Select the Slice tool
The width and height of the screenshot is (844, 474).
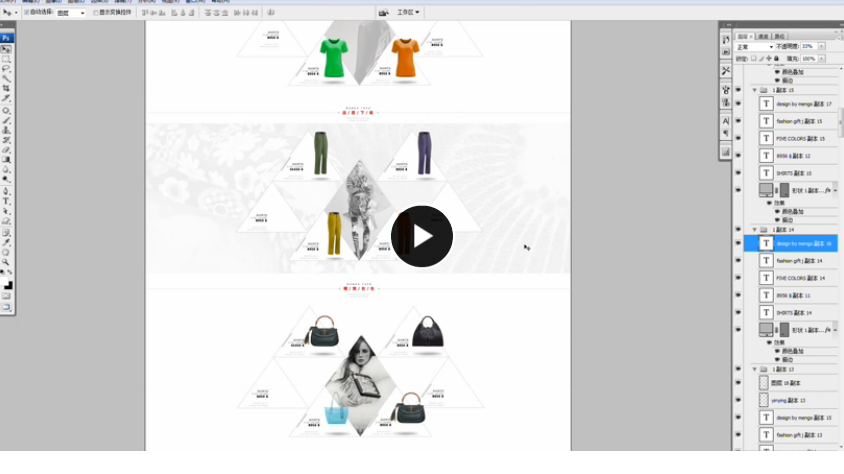click(6, 98)
